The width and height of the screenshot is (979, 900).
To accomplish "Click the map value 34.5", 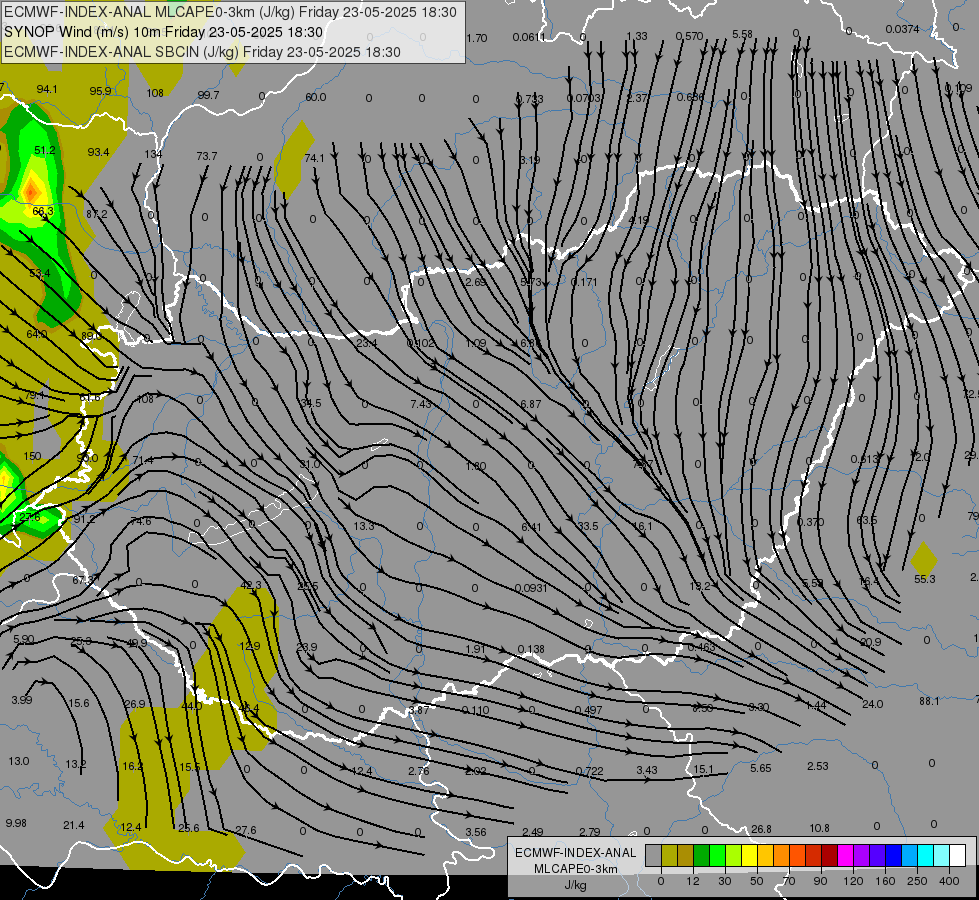I will click(x=310, y=403).
